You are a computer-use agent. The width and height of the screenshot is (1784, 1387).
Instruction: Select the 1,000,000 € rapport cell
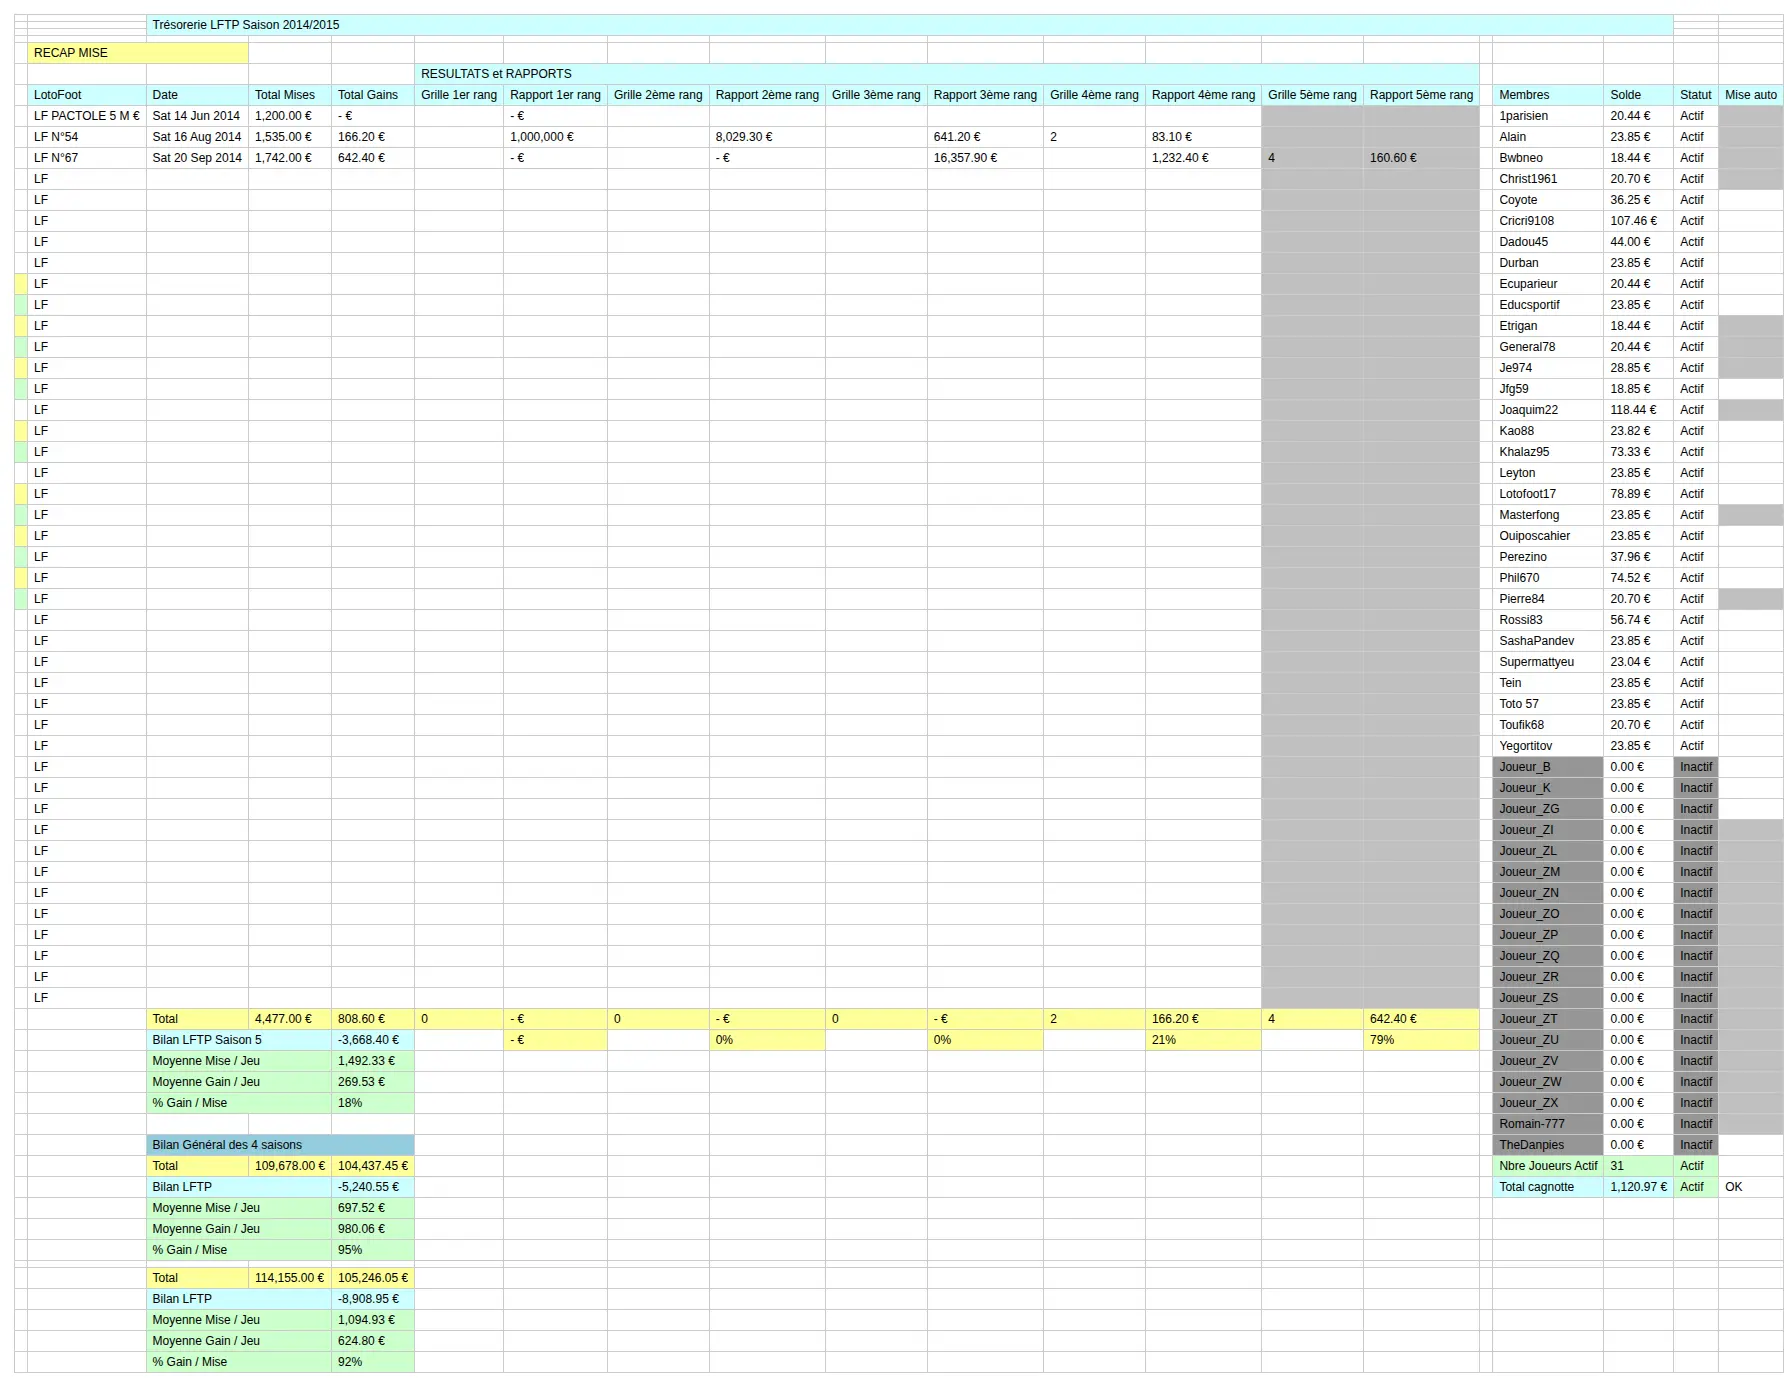(x=555, y=137)
